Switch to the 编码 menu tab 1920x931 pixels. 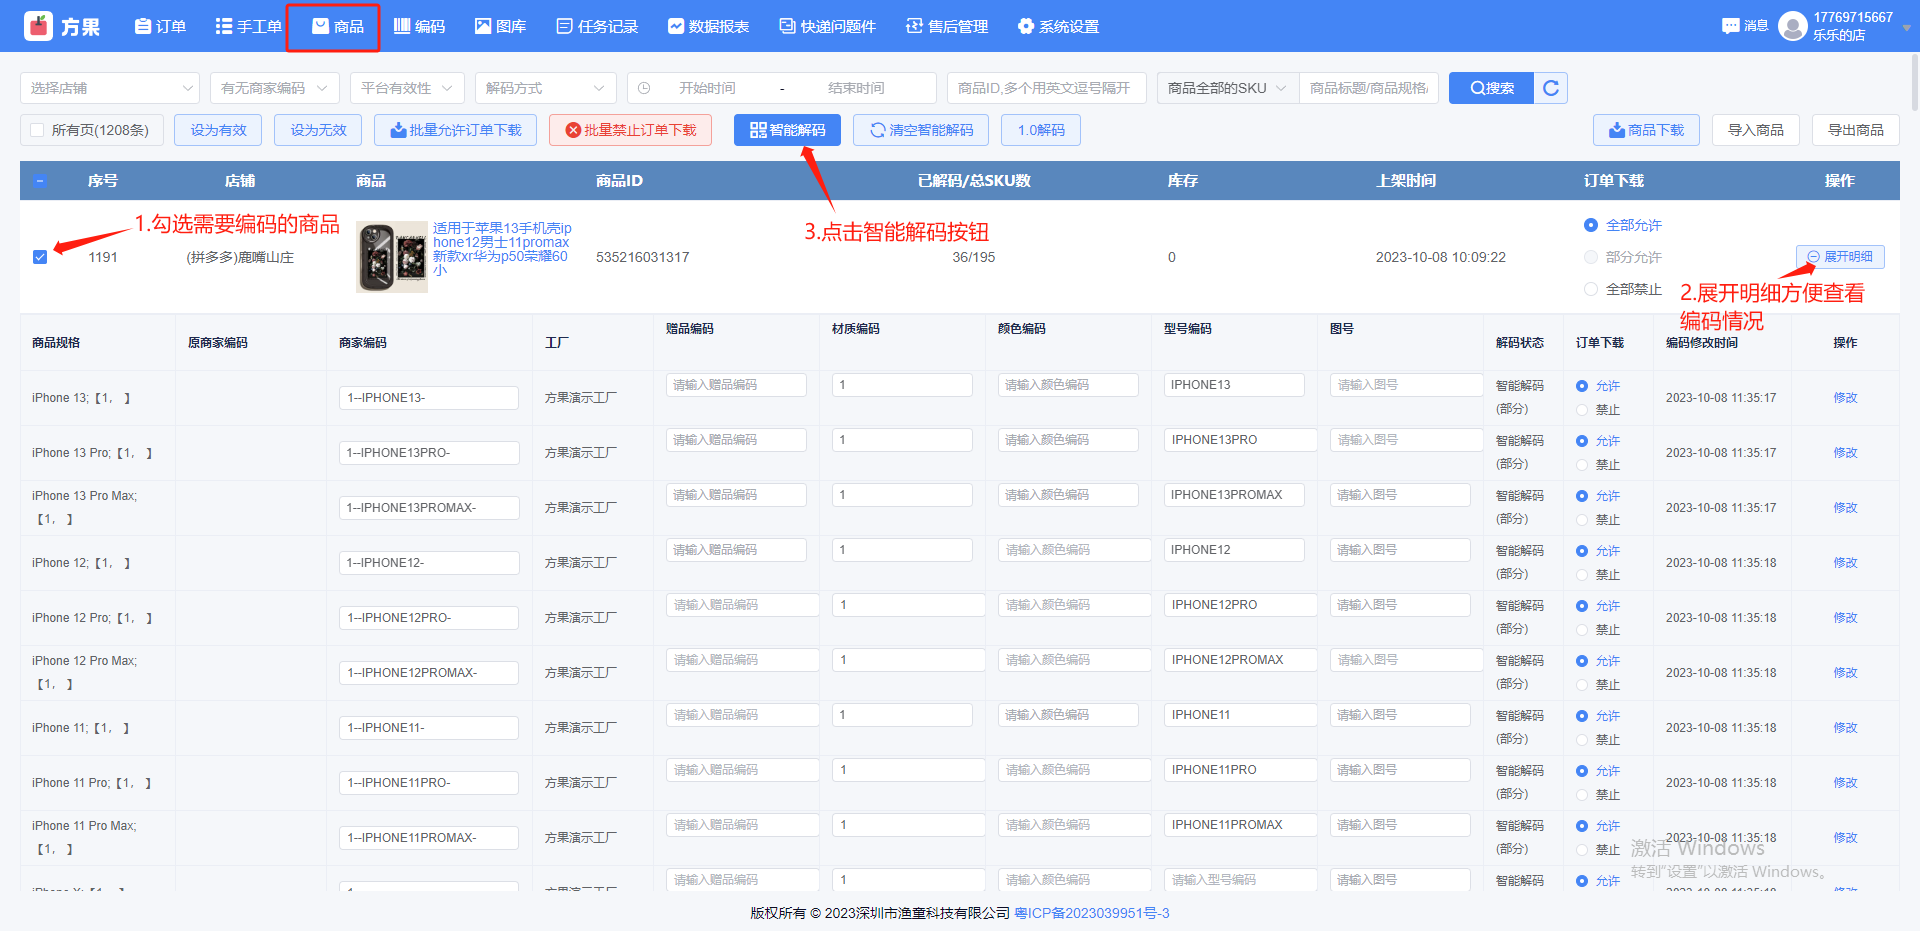419,26
